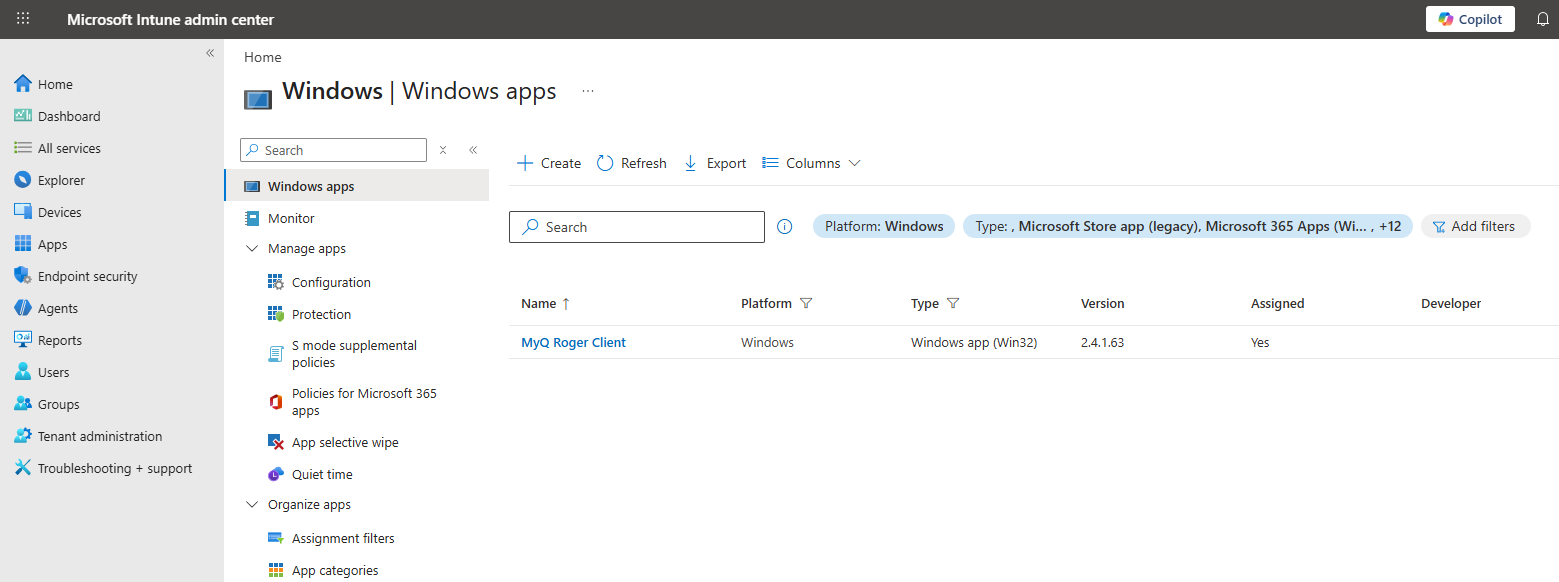Click the Developer column header
Screen dimensions: 1559x582
1451,303
